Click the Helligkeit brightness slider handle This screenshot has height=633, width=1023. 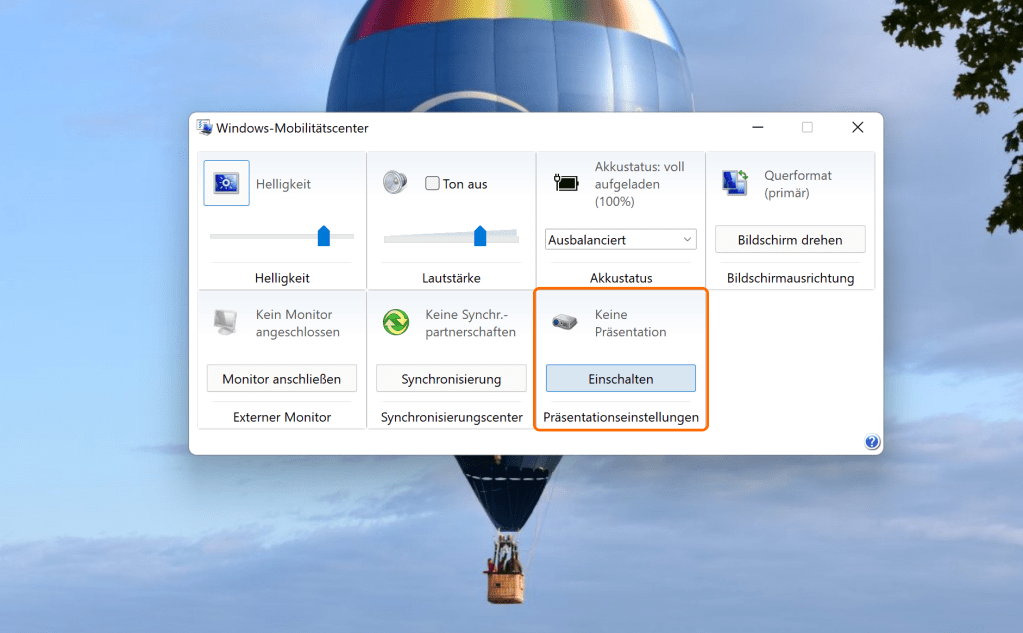[323, 236]
